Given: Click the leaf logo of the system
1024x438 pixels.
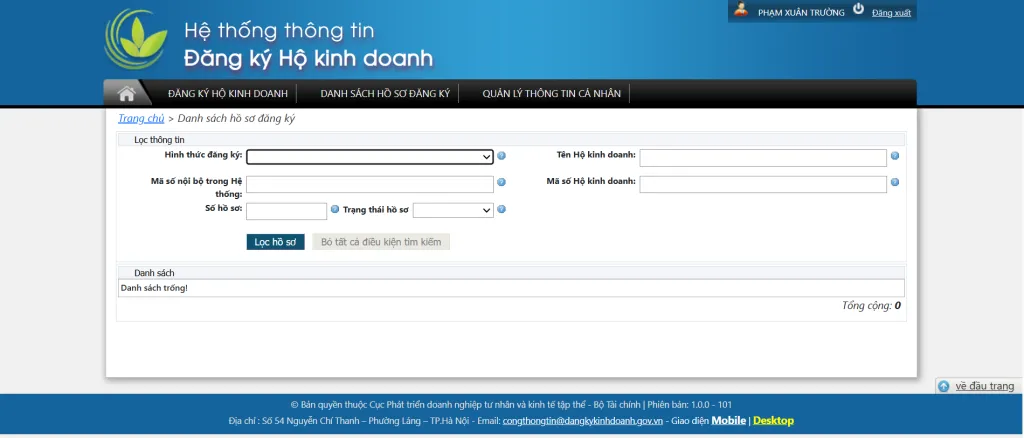Looking at the screenshot, I should tap(136, 39).
